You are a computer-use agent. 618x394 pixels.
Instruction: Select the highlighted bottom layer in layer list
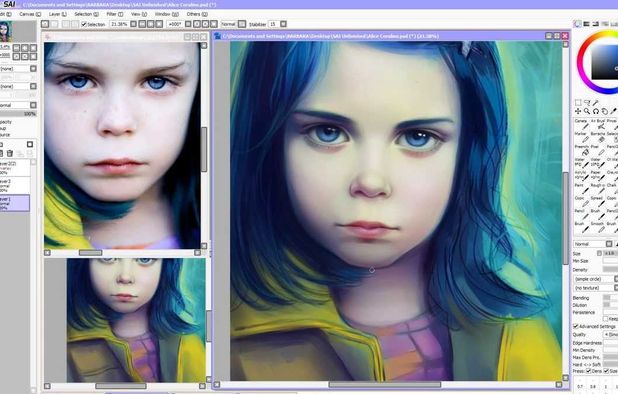(x=15, y=203)
